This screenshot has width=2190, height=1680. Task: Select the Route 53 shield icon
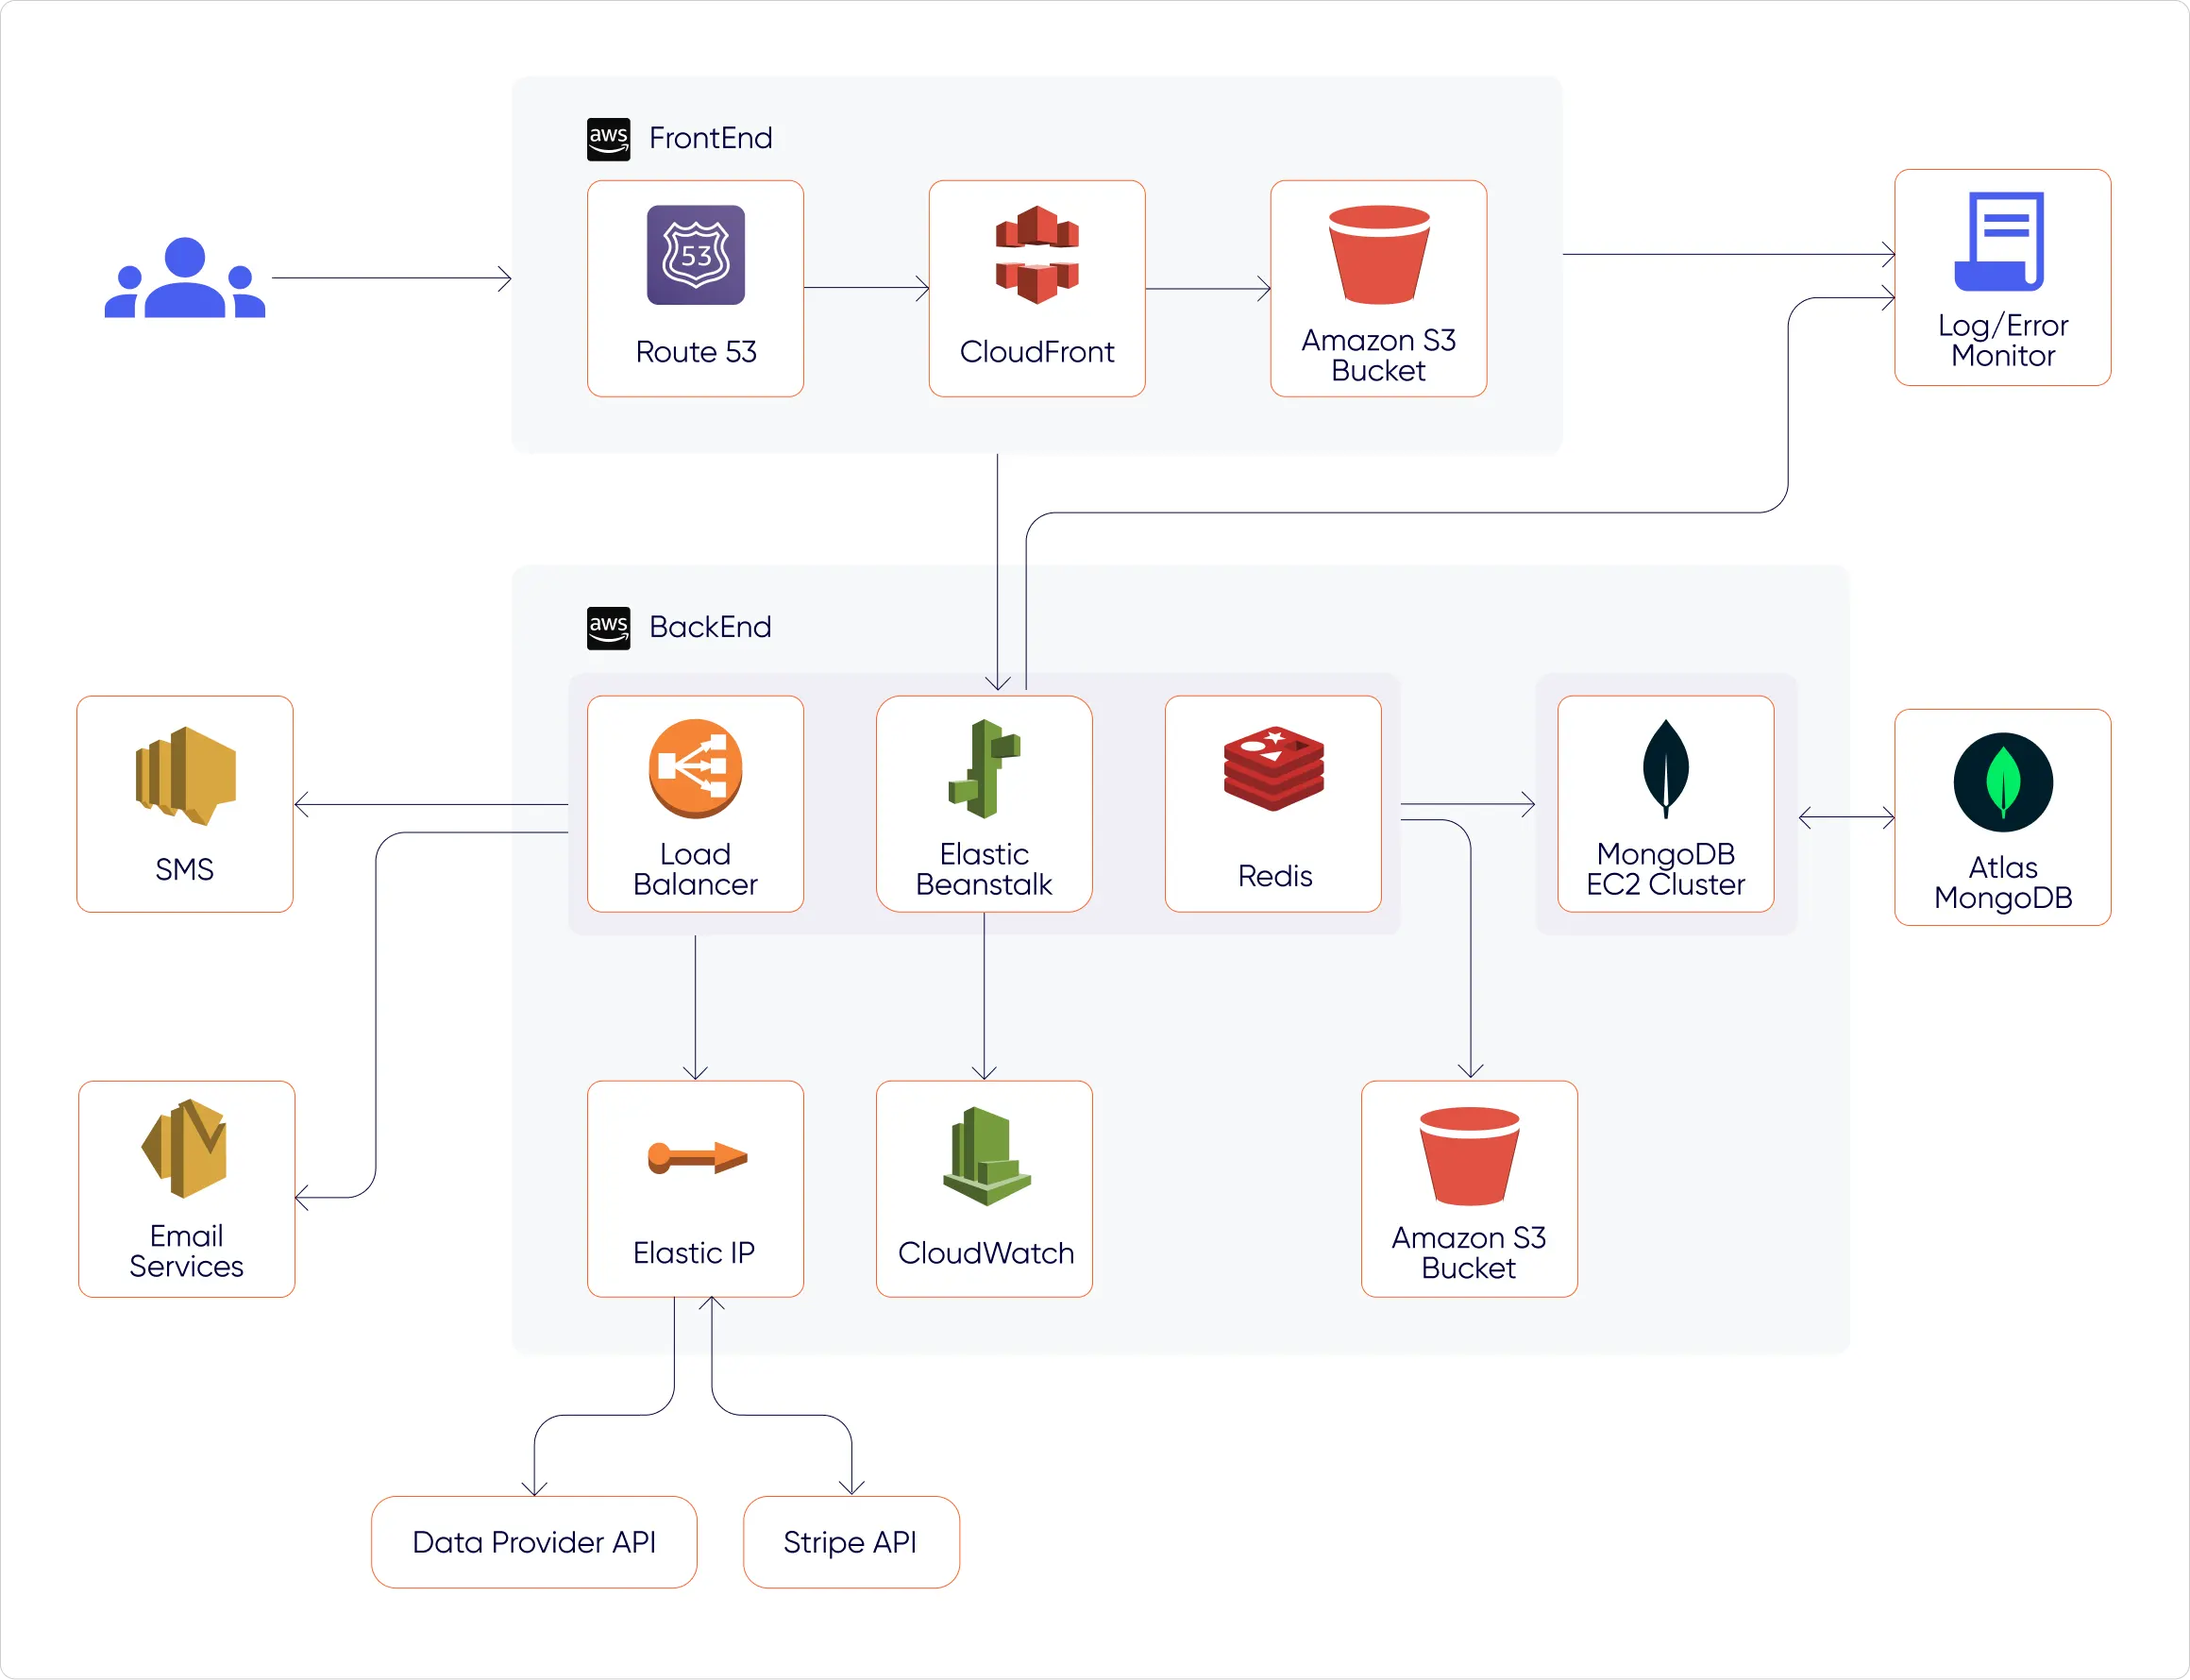(696, 255)
